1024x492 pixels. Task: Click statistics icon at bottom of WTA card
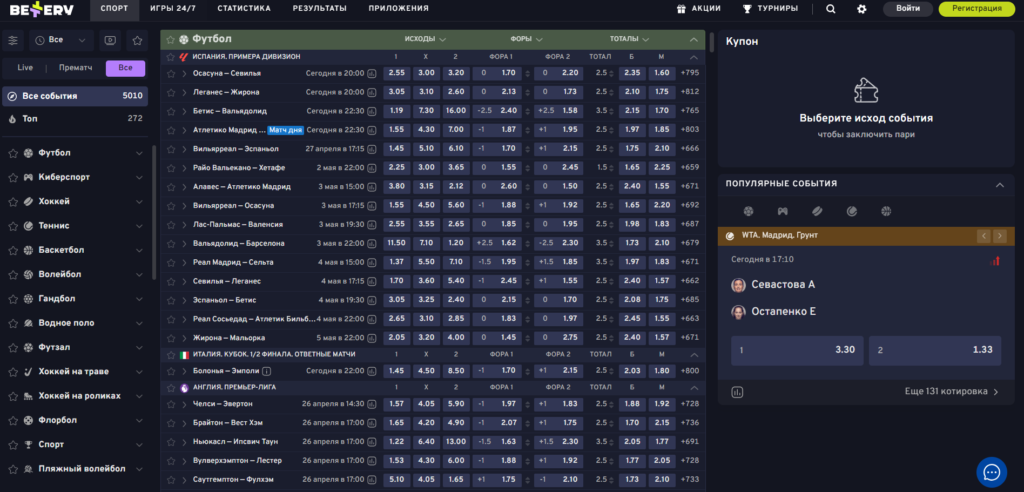[737, 392]
